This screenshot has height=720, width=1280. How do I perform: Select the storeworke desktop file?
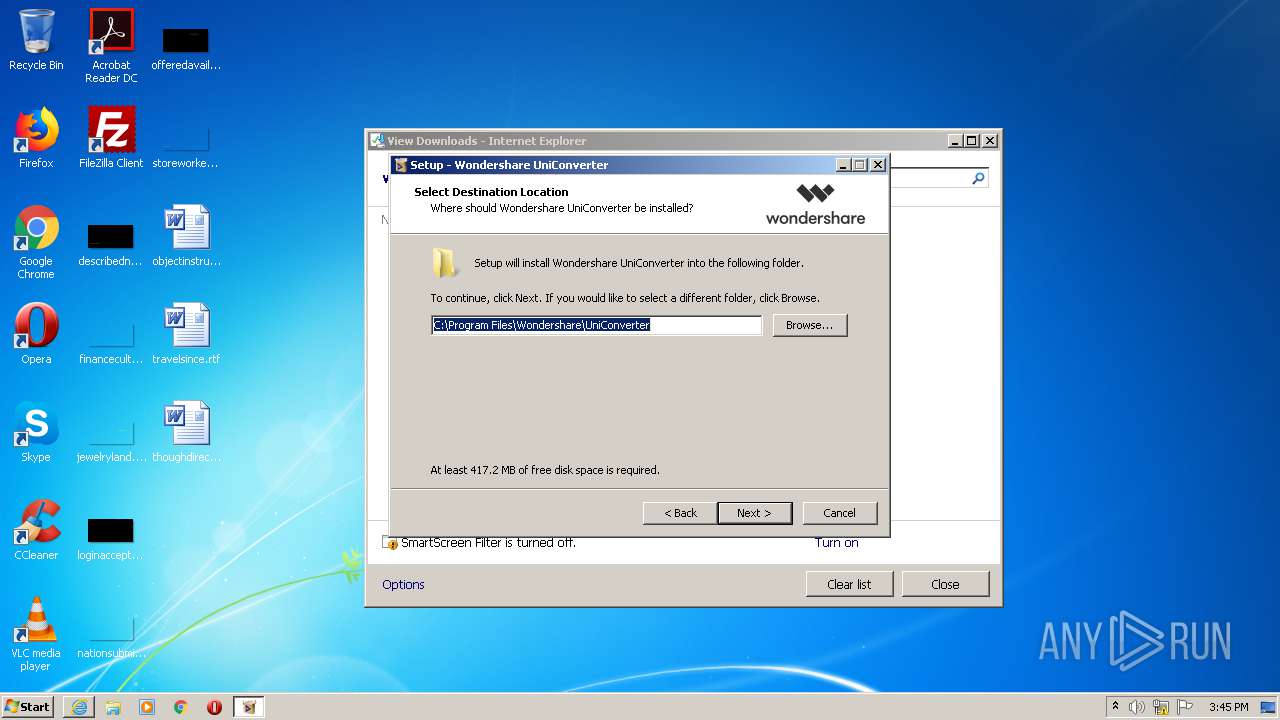[186, 145]
